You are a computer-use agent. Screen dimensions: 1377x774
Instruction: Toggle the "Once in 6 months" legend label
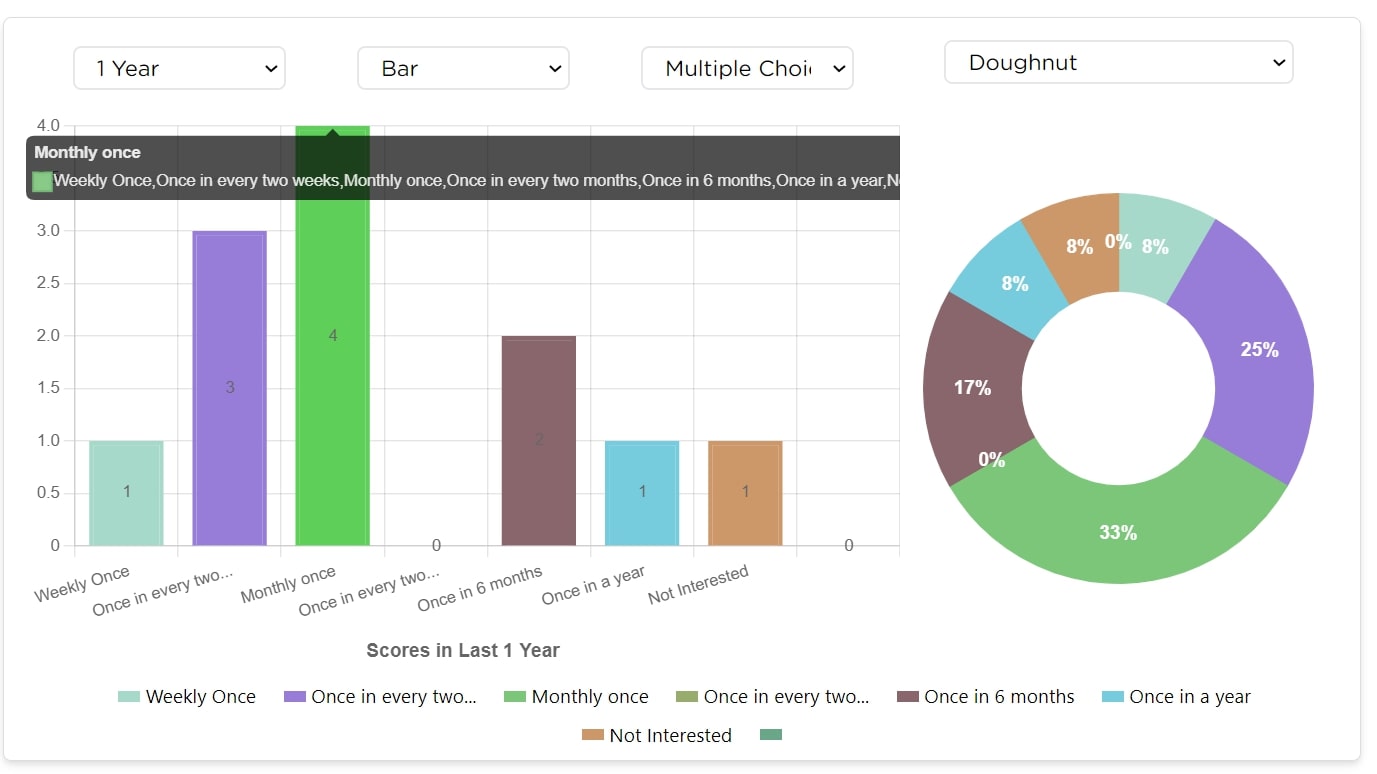[x=999, y=697]
